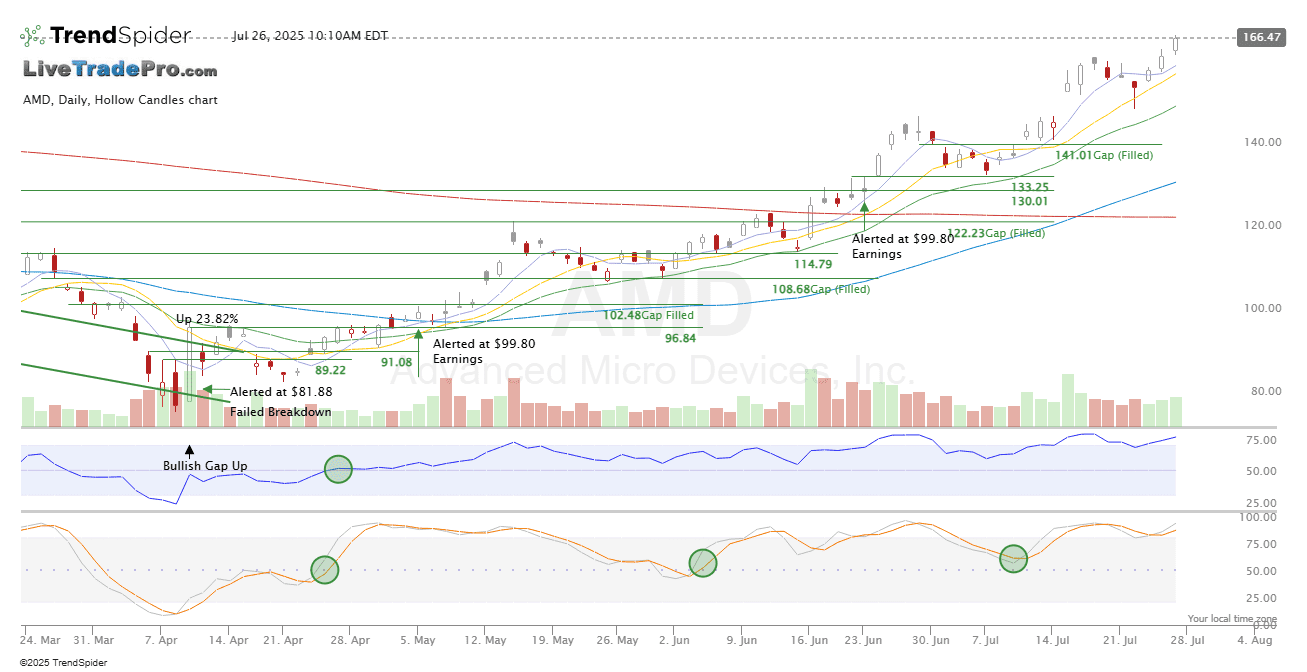Click the TrendSpider logo
The image size is (1307, 672).
[x=105, y=36]
